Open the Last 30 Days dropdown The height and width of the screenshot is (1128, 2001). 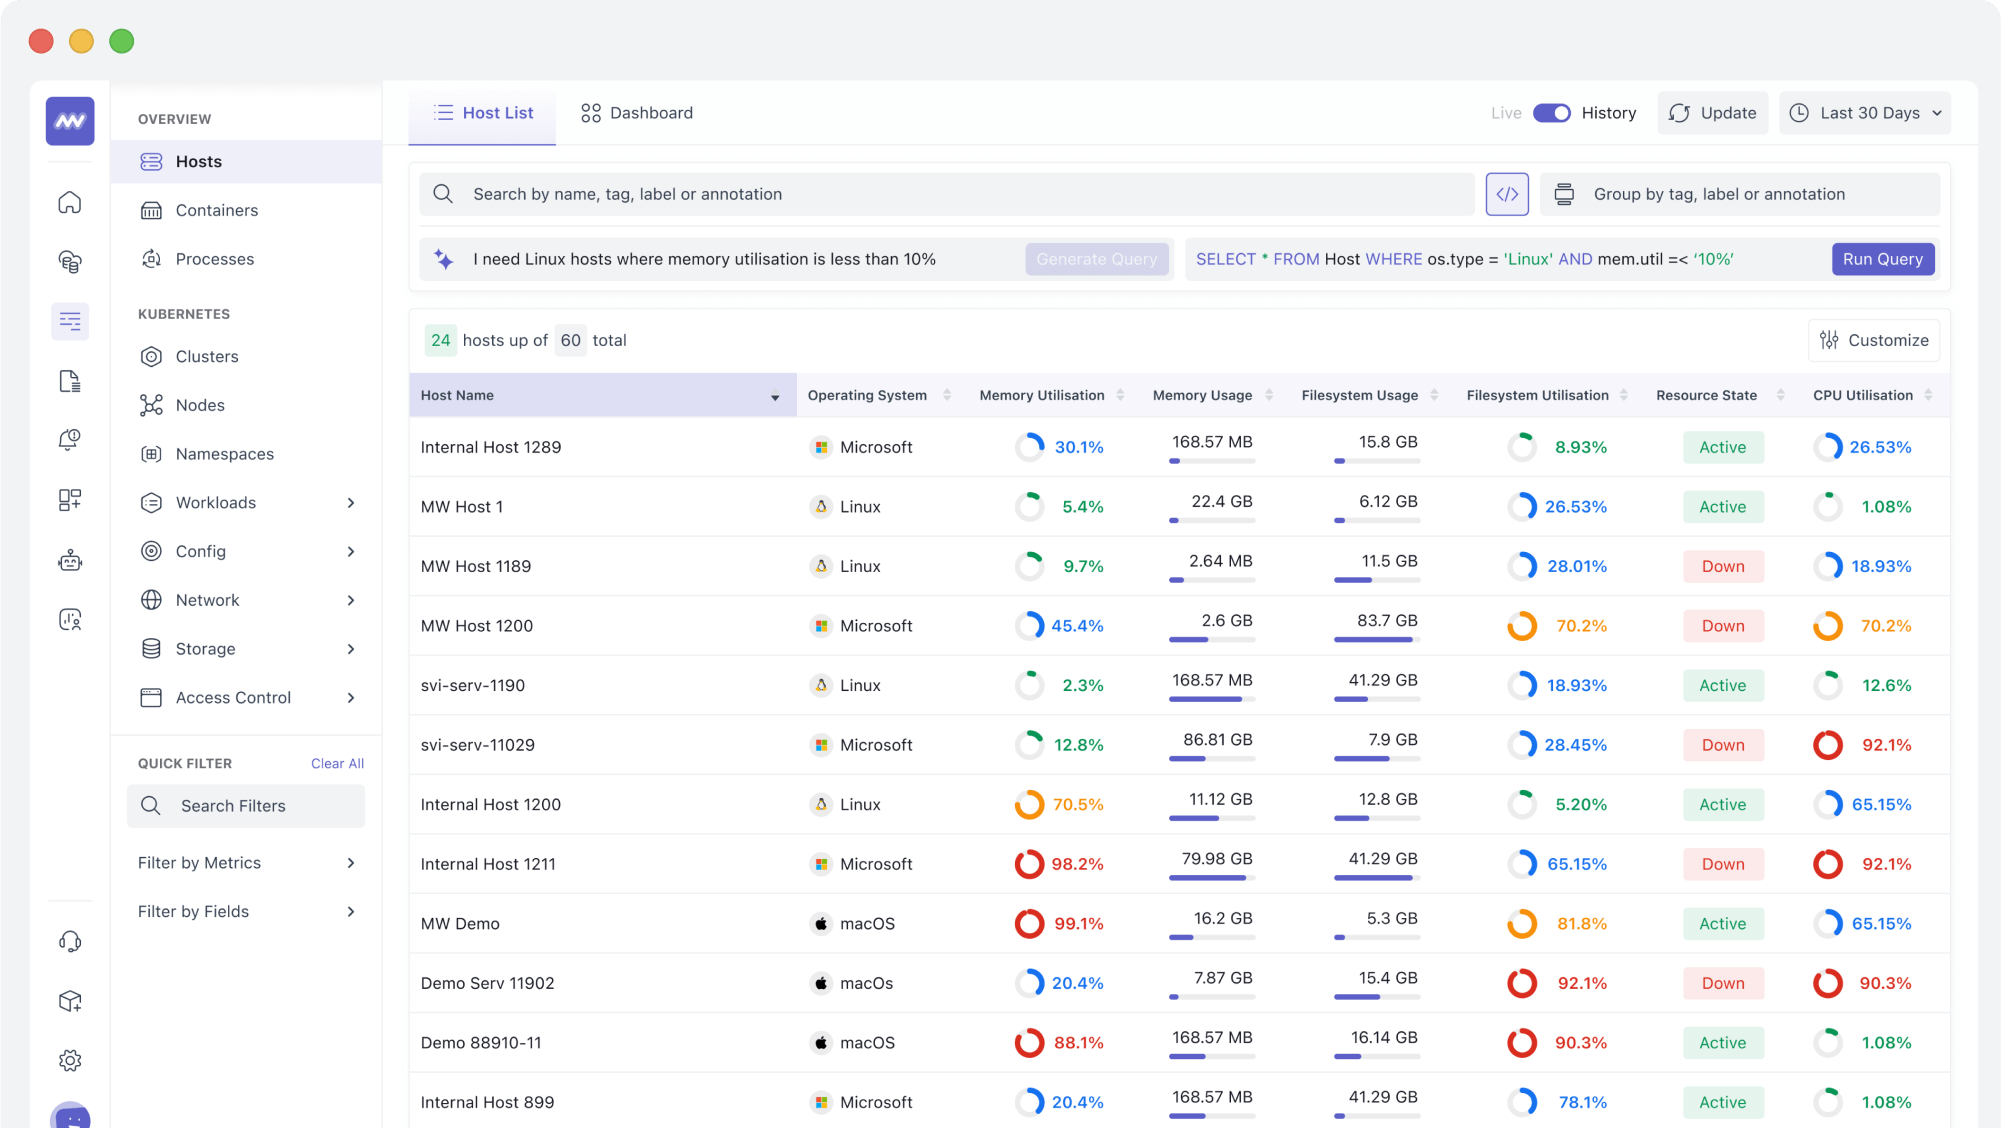[x=1865, y=113]
